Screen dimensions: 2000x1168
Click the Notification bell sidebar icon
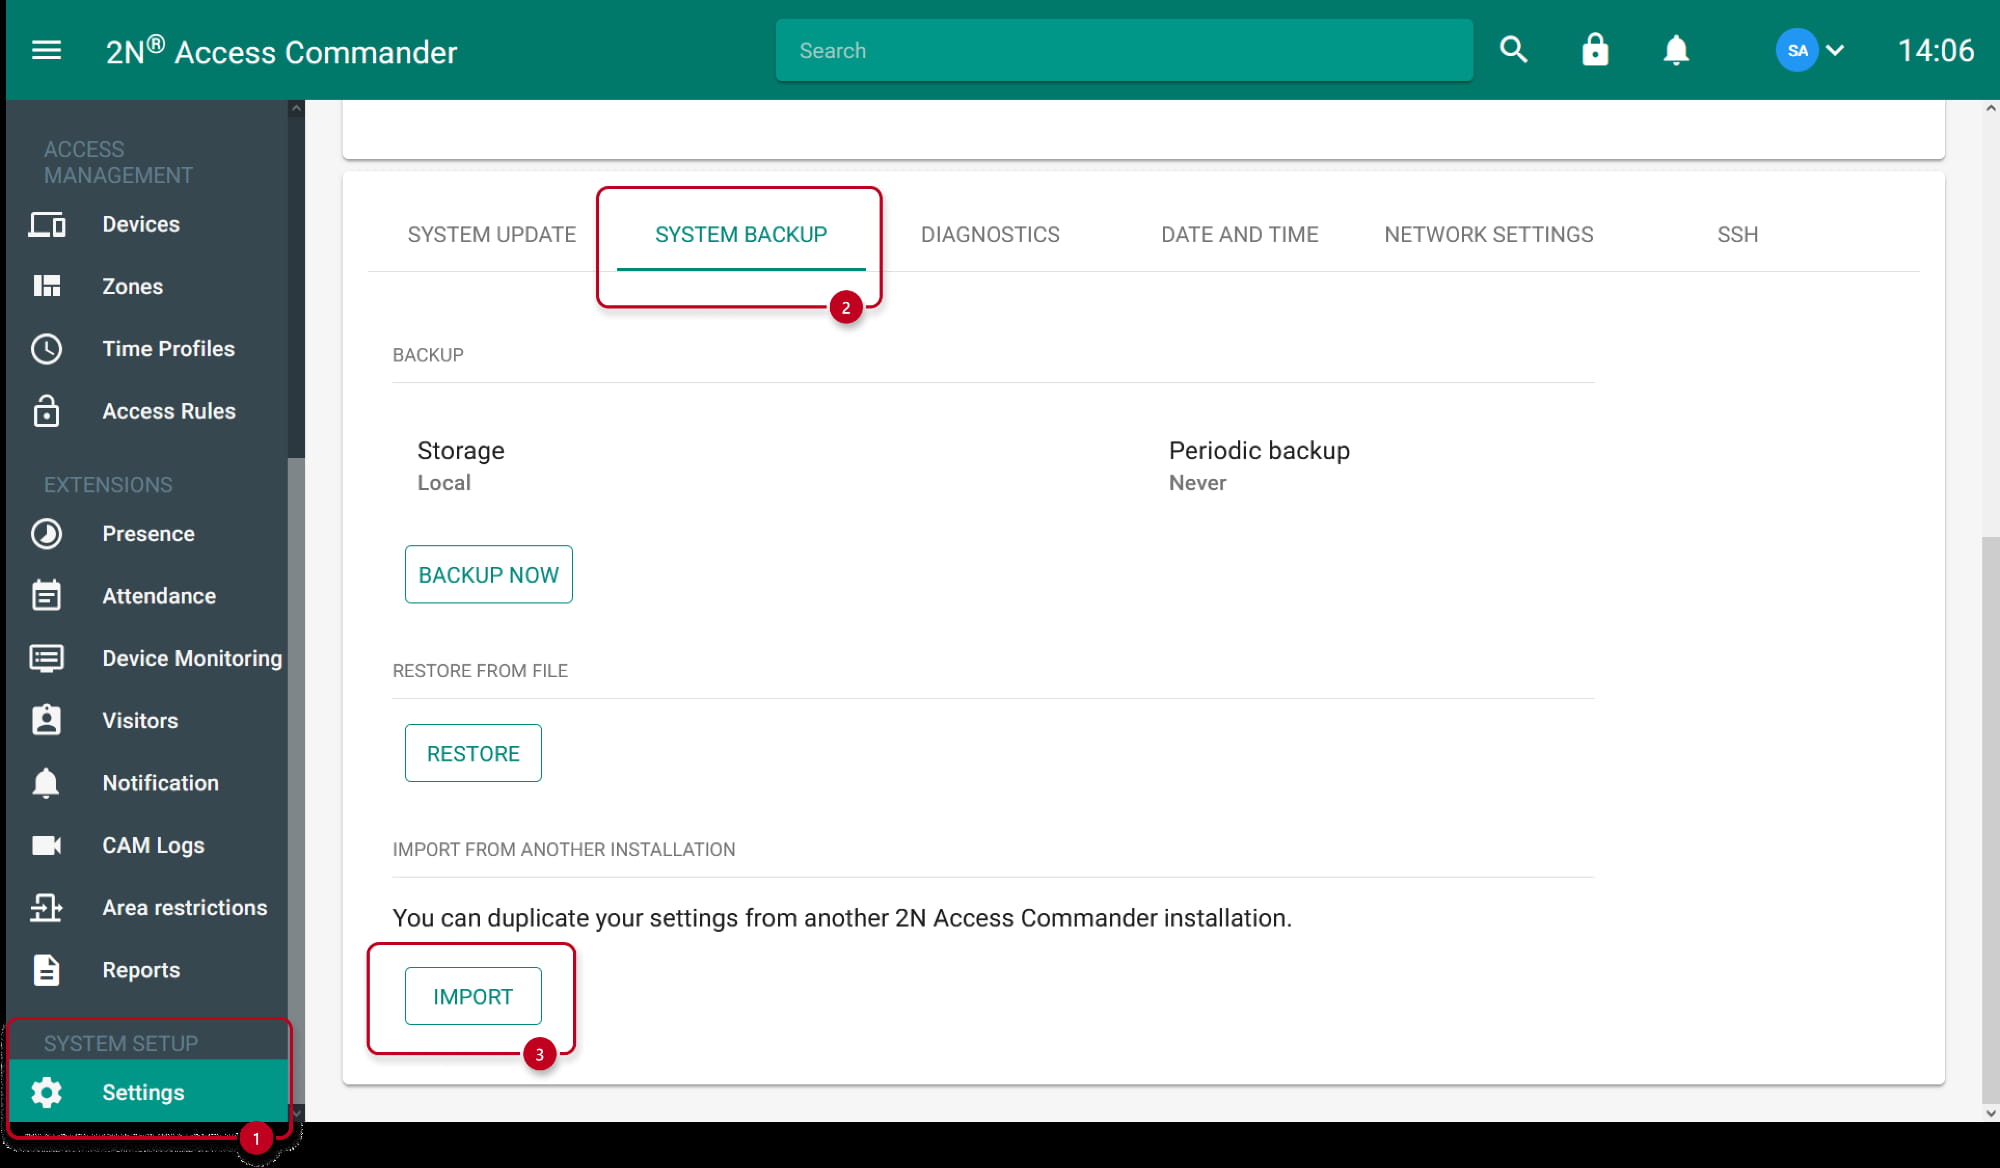46,782
